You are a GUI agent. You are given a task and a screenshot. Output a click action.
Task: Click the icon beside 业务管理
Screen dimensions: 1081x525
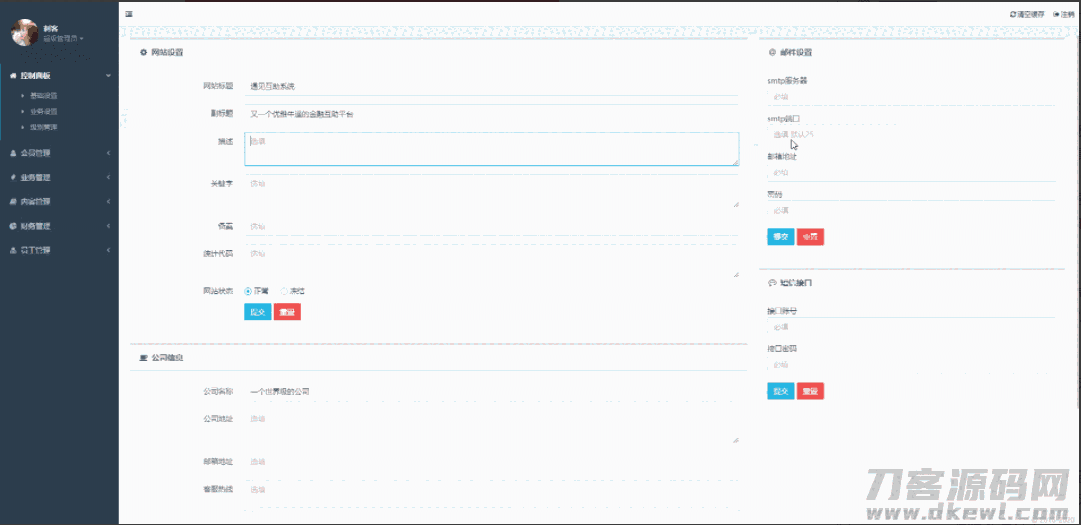[x=13, y=177]
